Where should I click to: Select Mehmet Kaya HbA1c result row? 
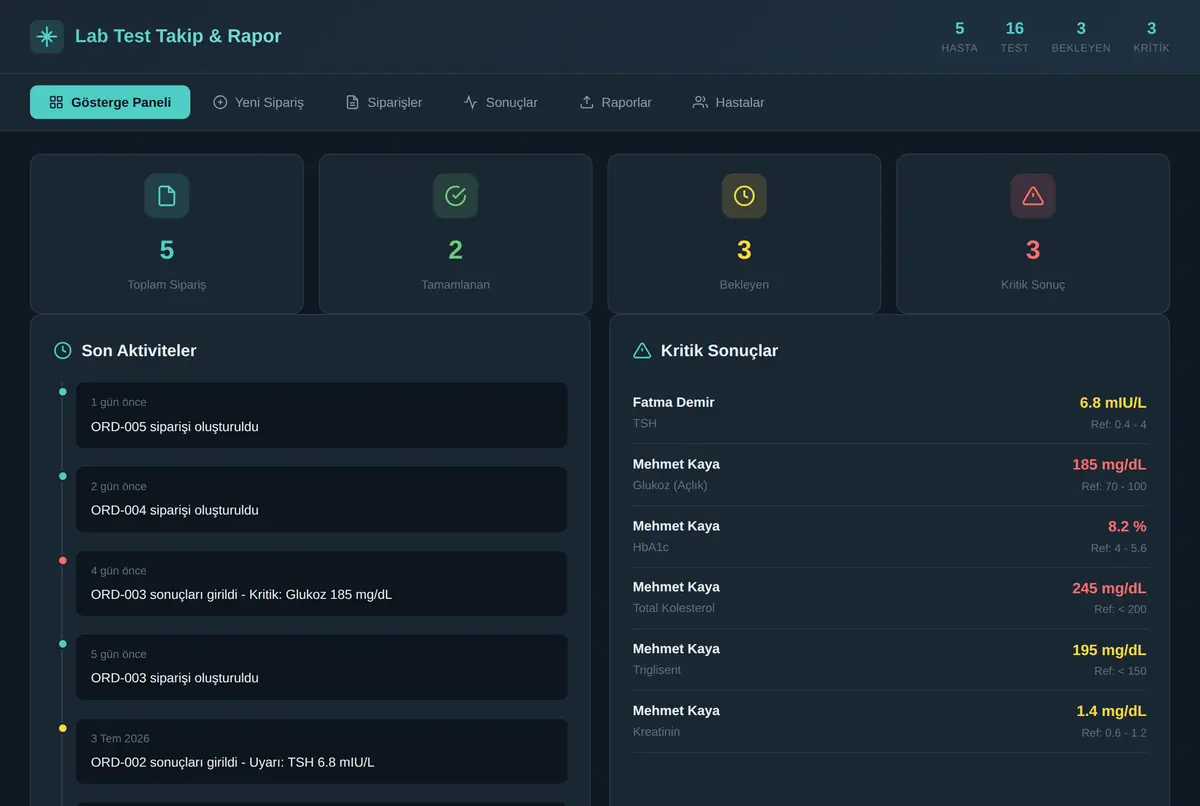click(x=890, y=537)
